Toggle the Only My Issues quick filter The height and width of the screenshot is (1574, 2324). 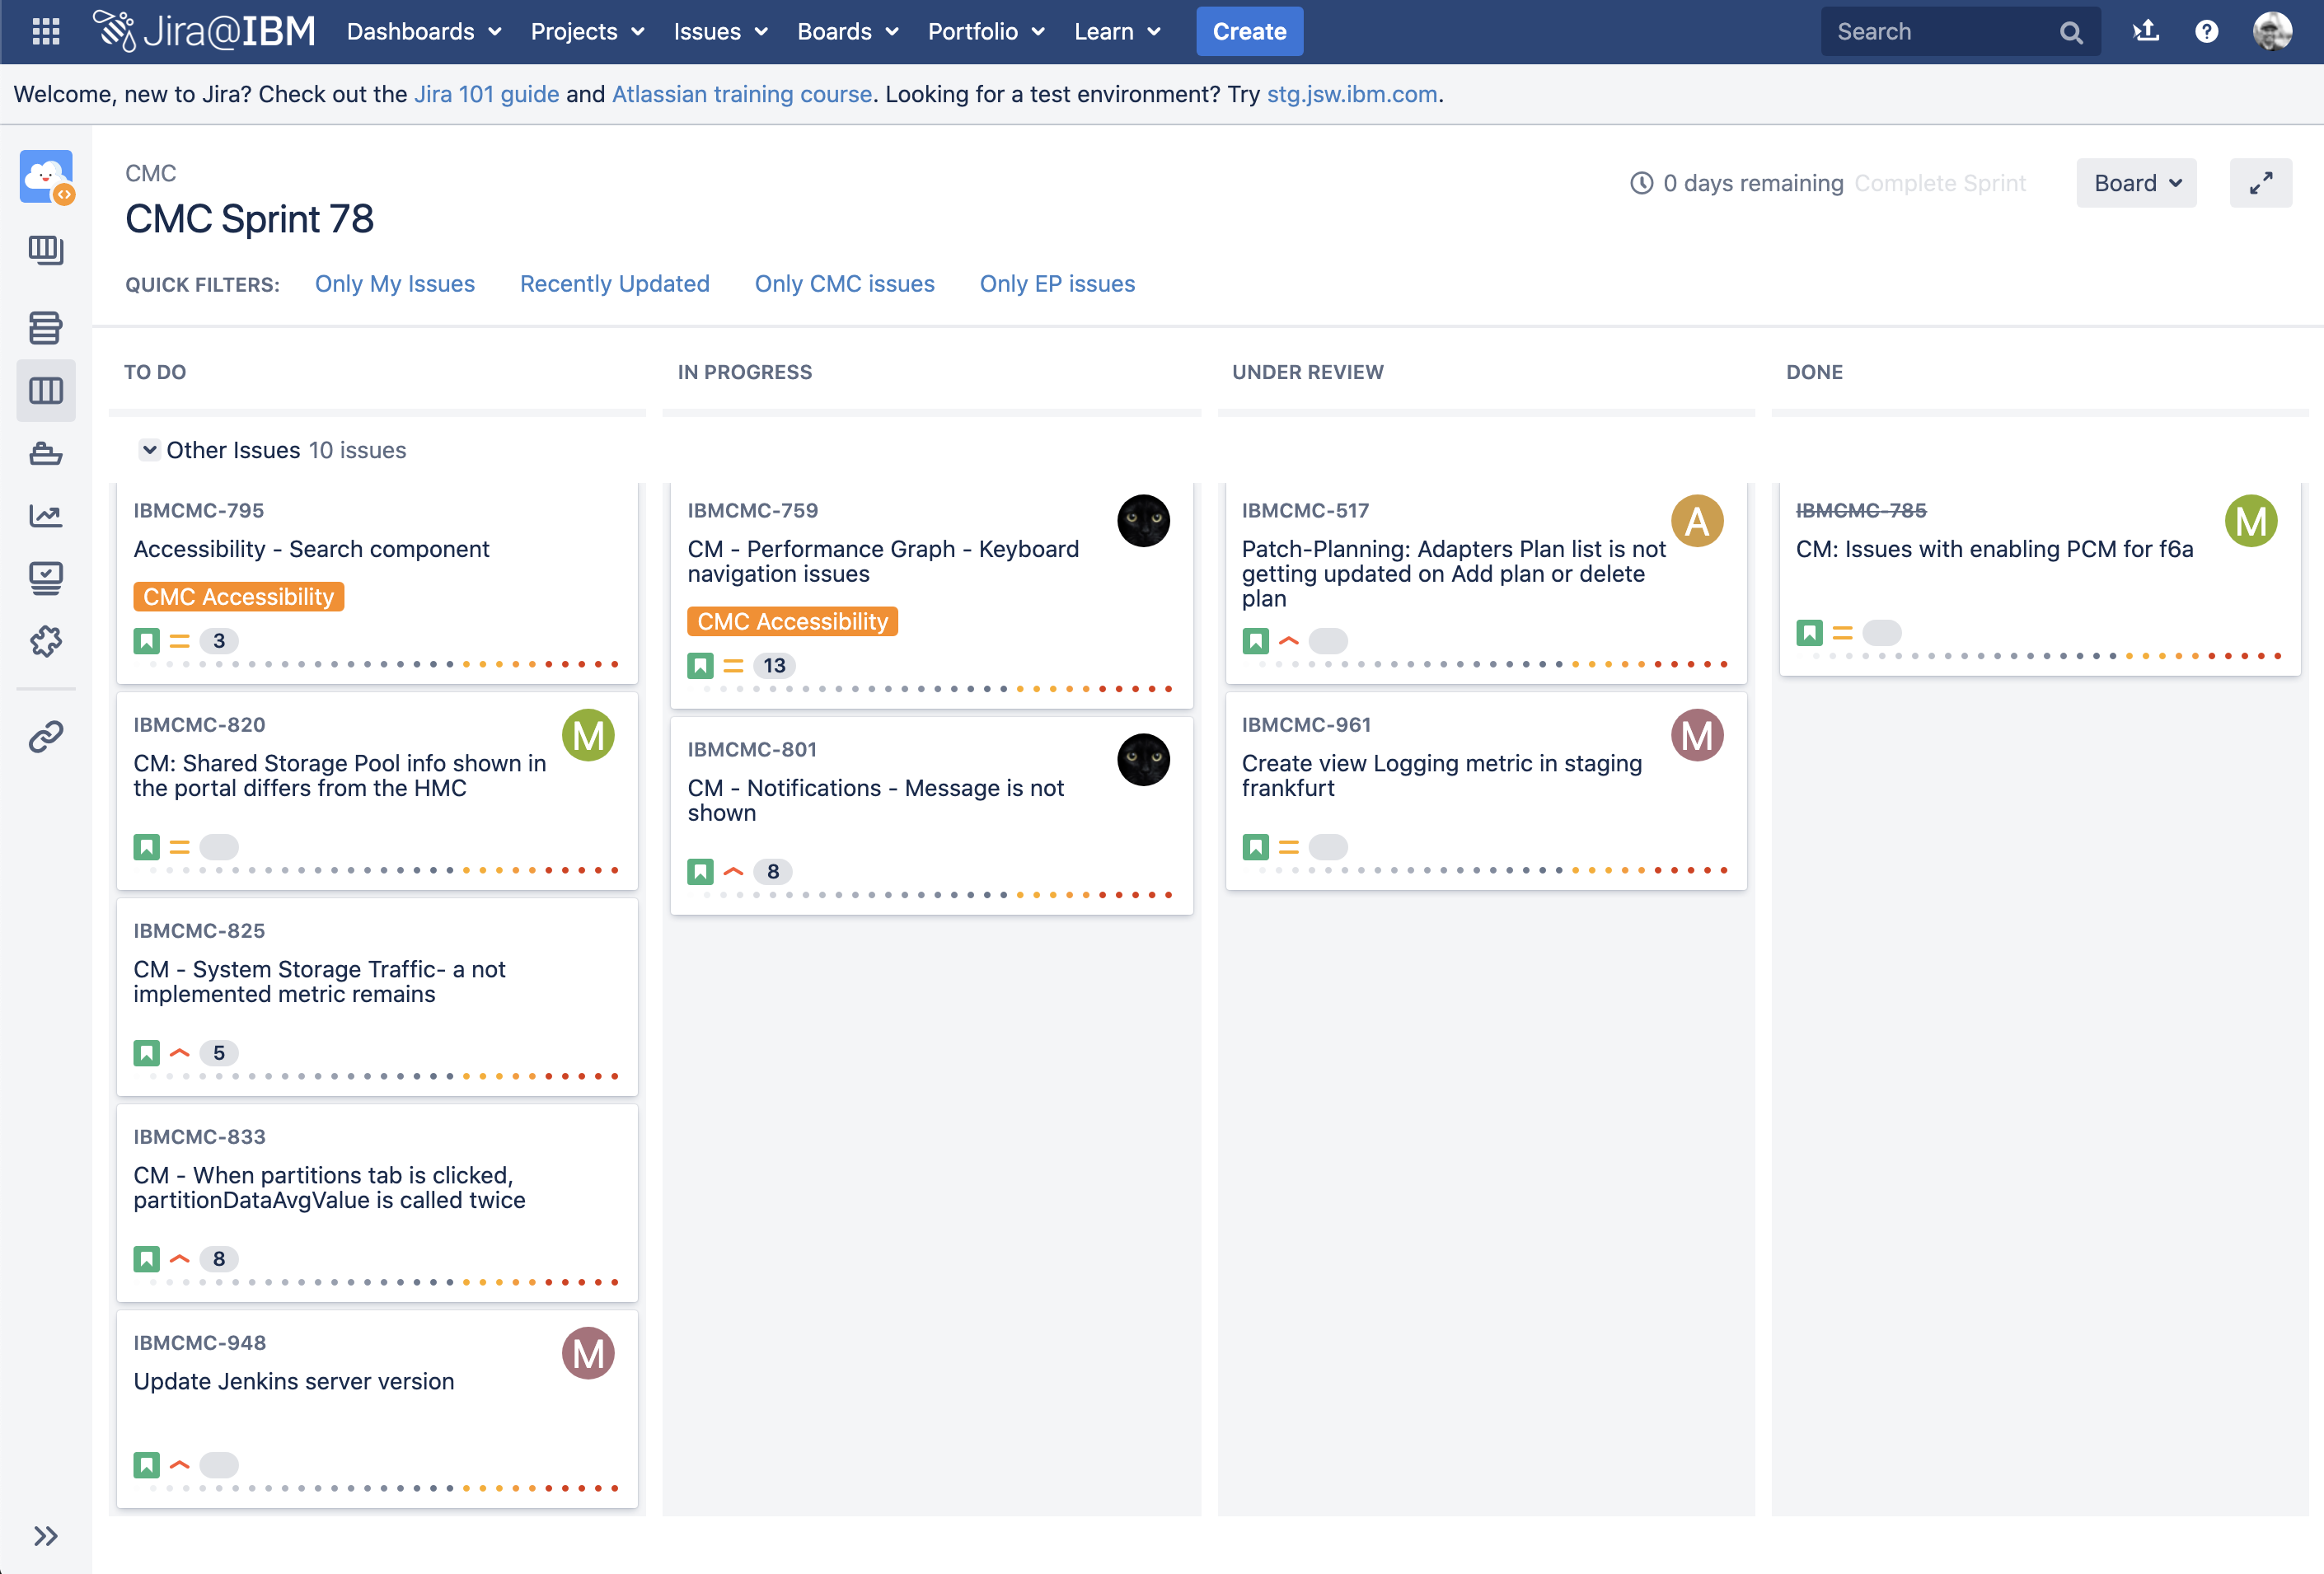395,283
